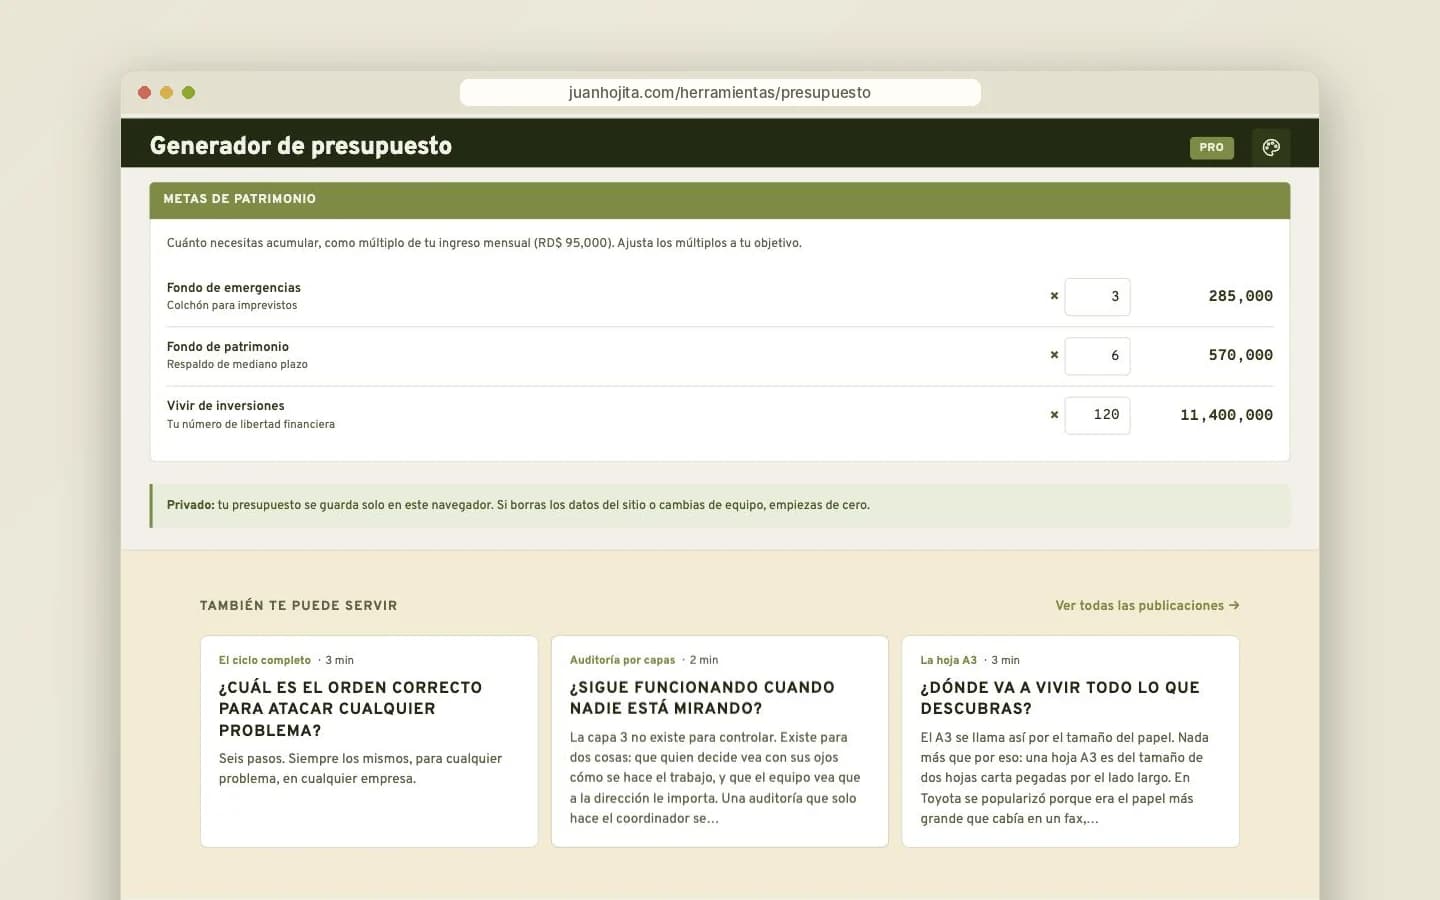Click 'Colchón para imprevistos' subtitle

(x=232, y=306)
